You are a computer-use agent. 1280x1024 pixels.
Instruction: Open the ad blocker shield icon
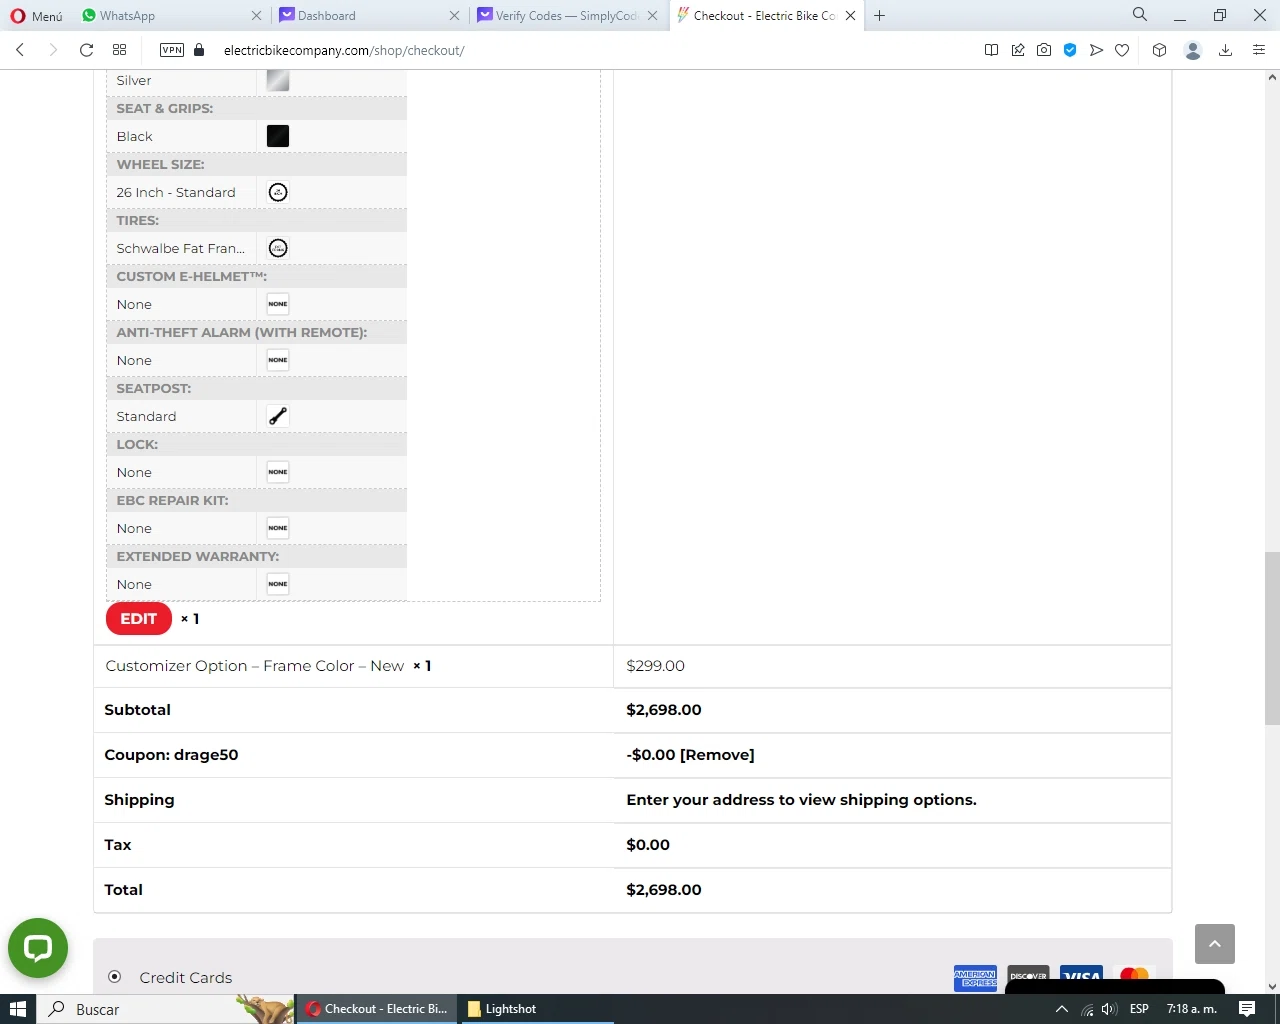(1070, 50)
